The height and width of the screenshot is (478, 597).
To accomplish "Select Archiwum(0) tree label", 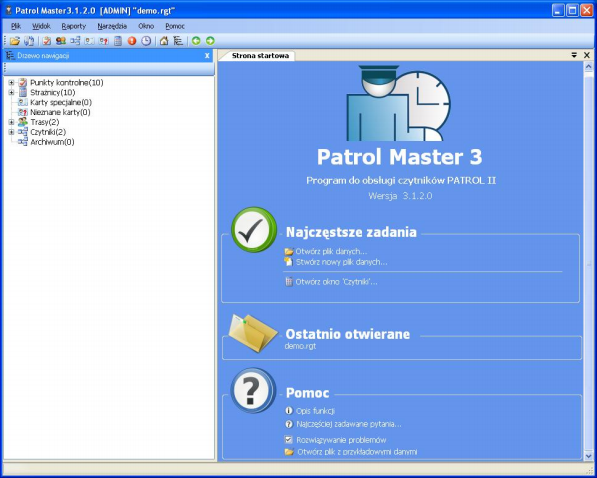I will 52,142.
